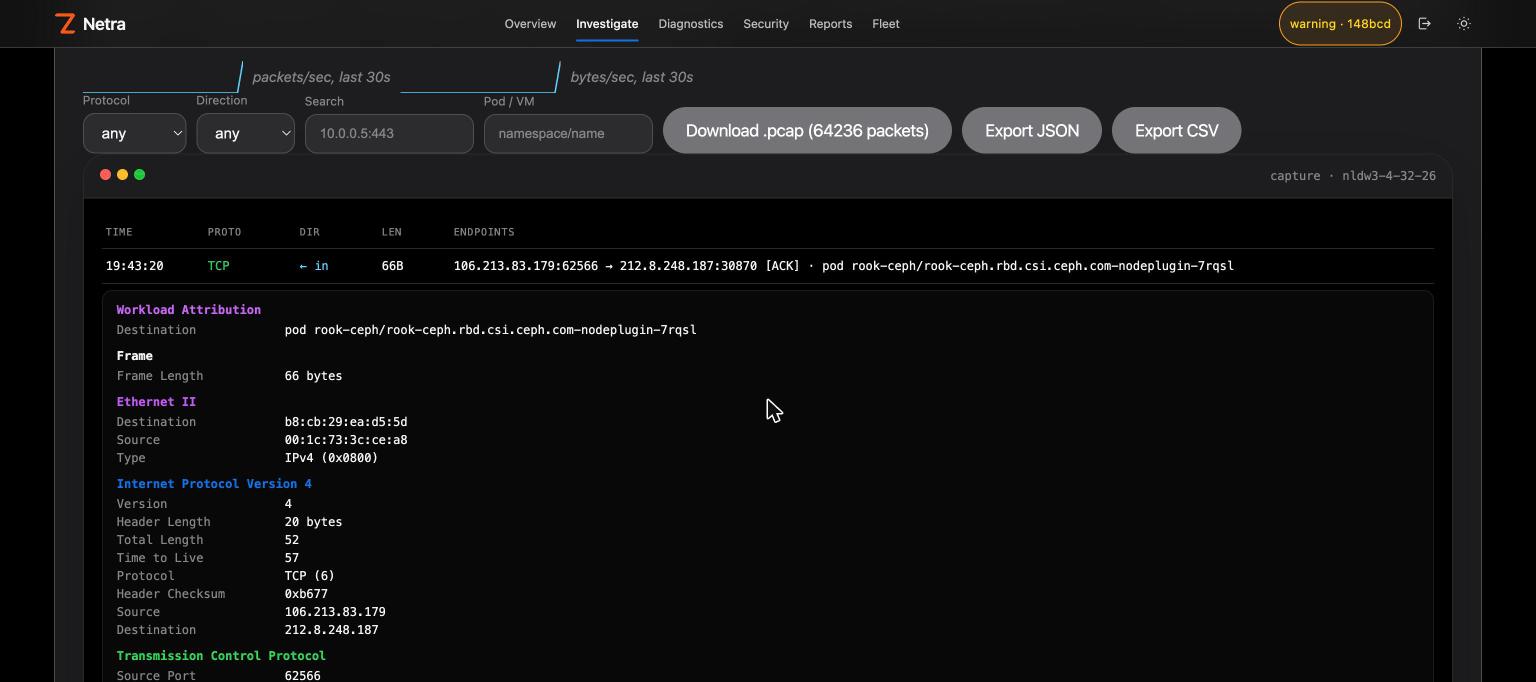Screen dimensions: 1536x682
Task: Click the IPv4 (0x0800) type value
Action: (331, 458)
